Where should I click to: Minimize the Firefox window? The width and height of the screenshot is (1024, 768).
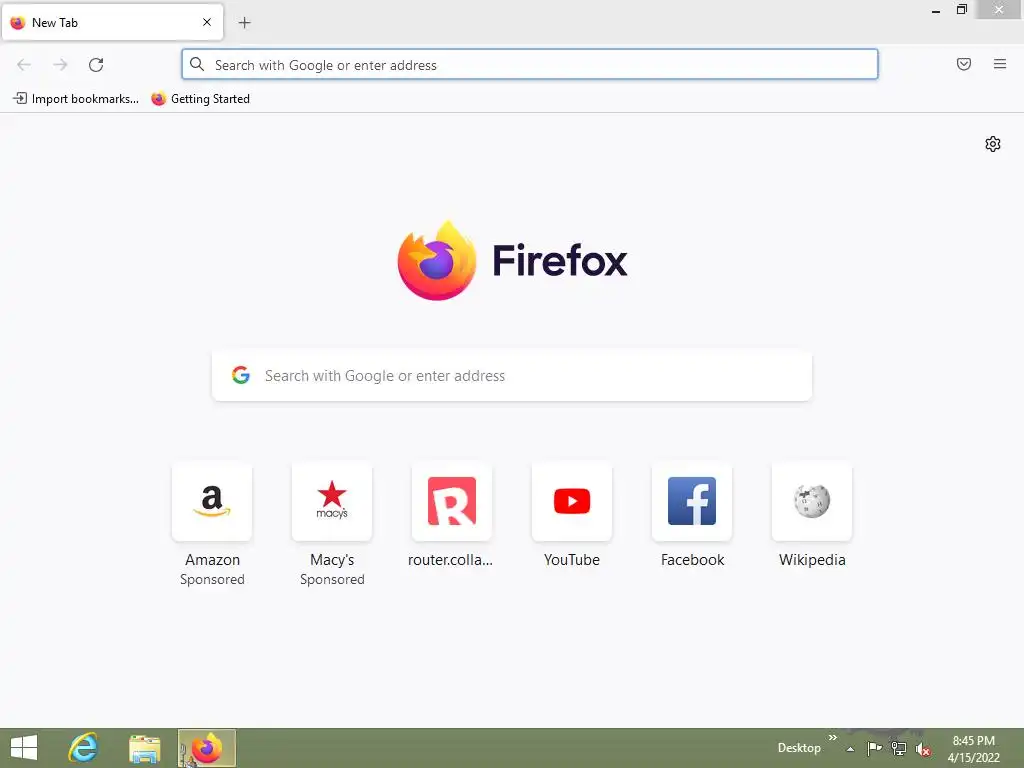936,11
